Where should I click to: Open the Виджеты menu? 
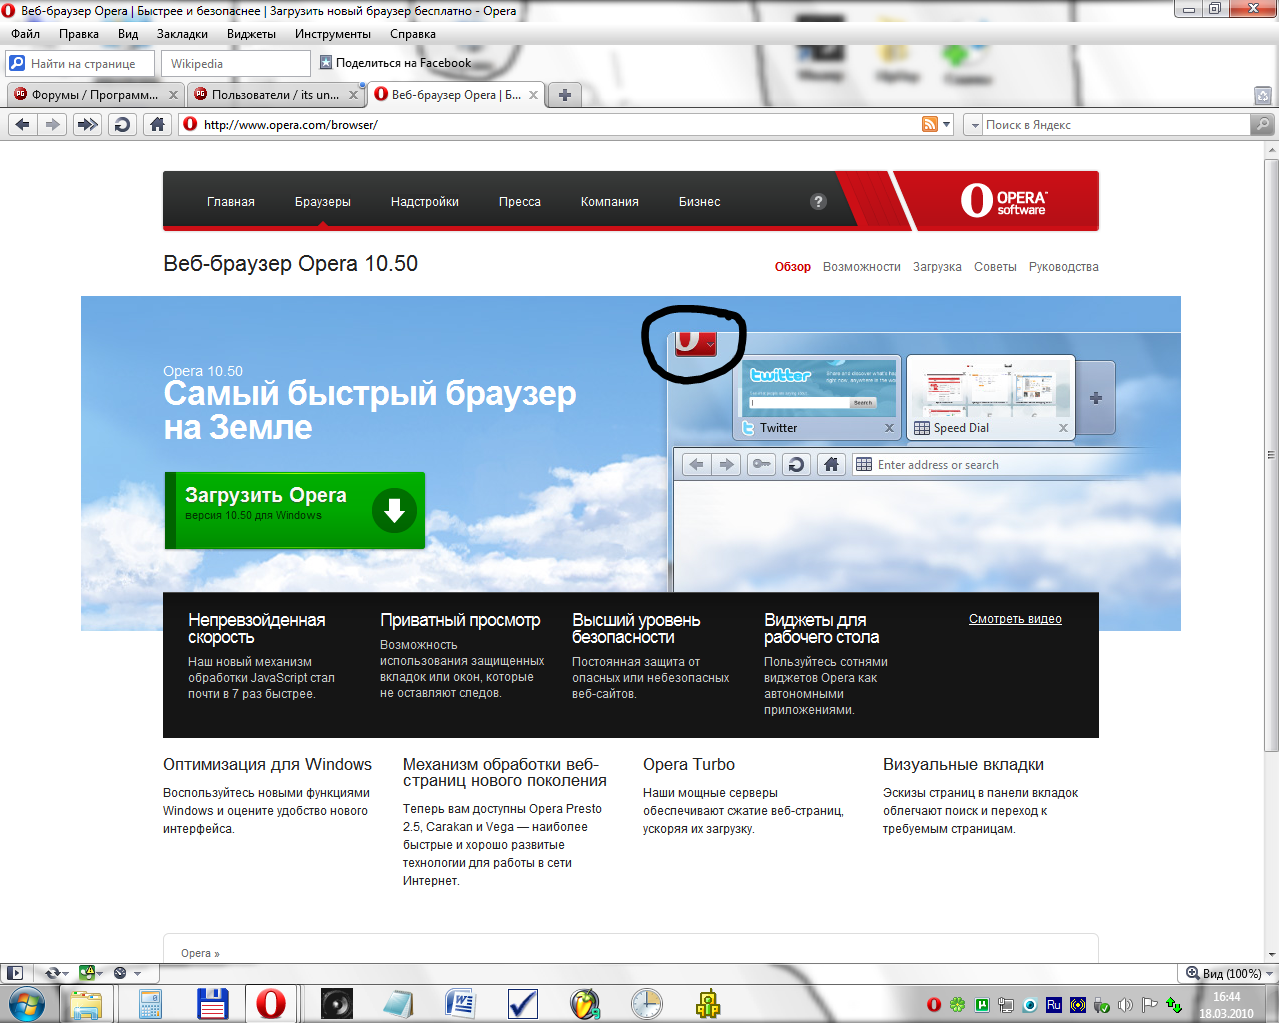pyautogui.click(x=251, y=34)
